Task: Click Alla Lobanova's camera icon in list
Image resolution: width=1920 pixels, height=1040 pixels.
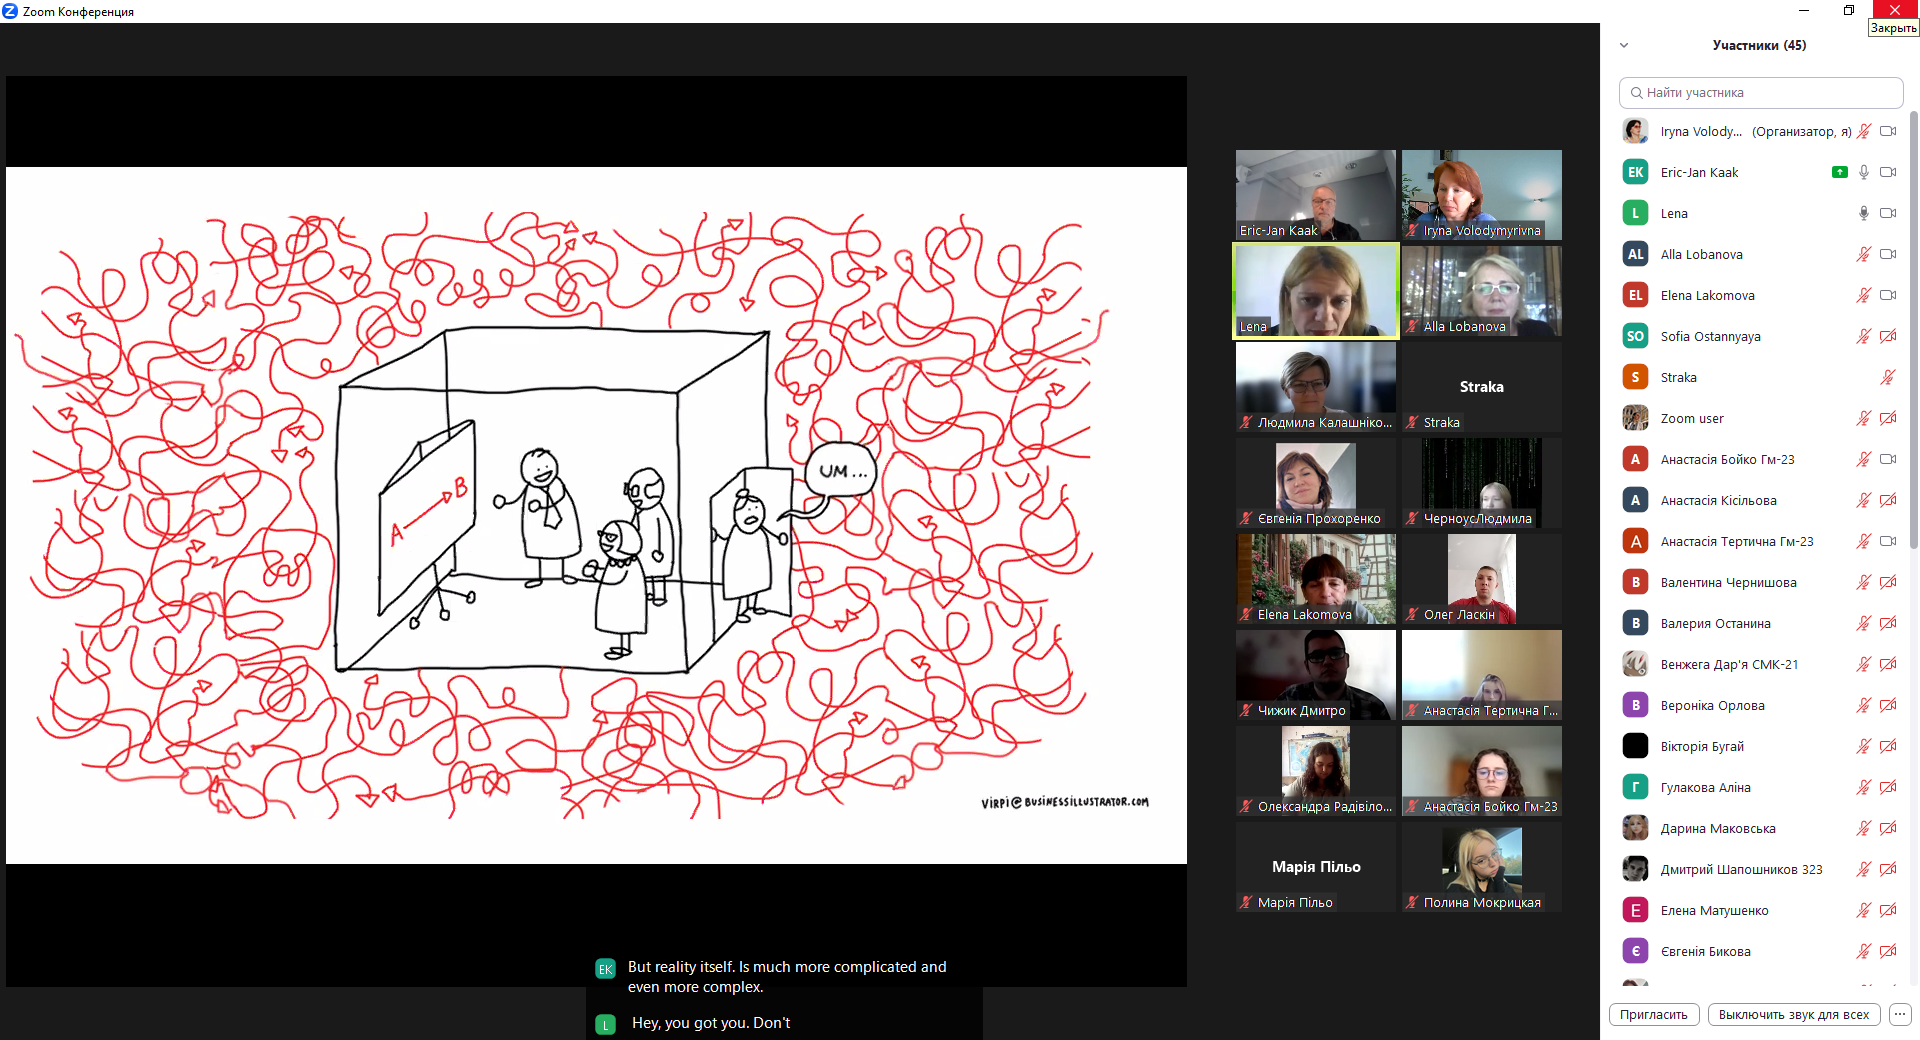Action: click(x=1888, y=254)
